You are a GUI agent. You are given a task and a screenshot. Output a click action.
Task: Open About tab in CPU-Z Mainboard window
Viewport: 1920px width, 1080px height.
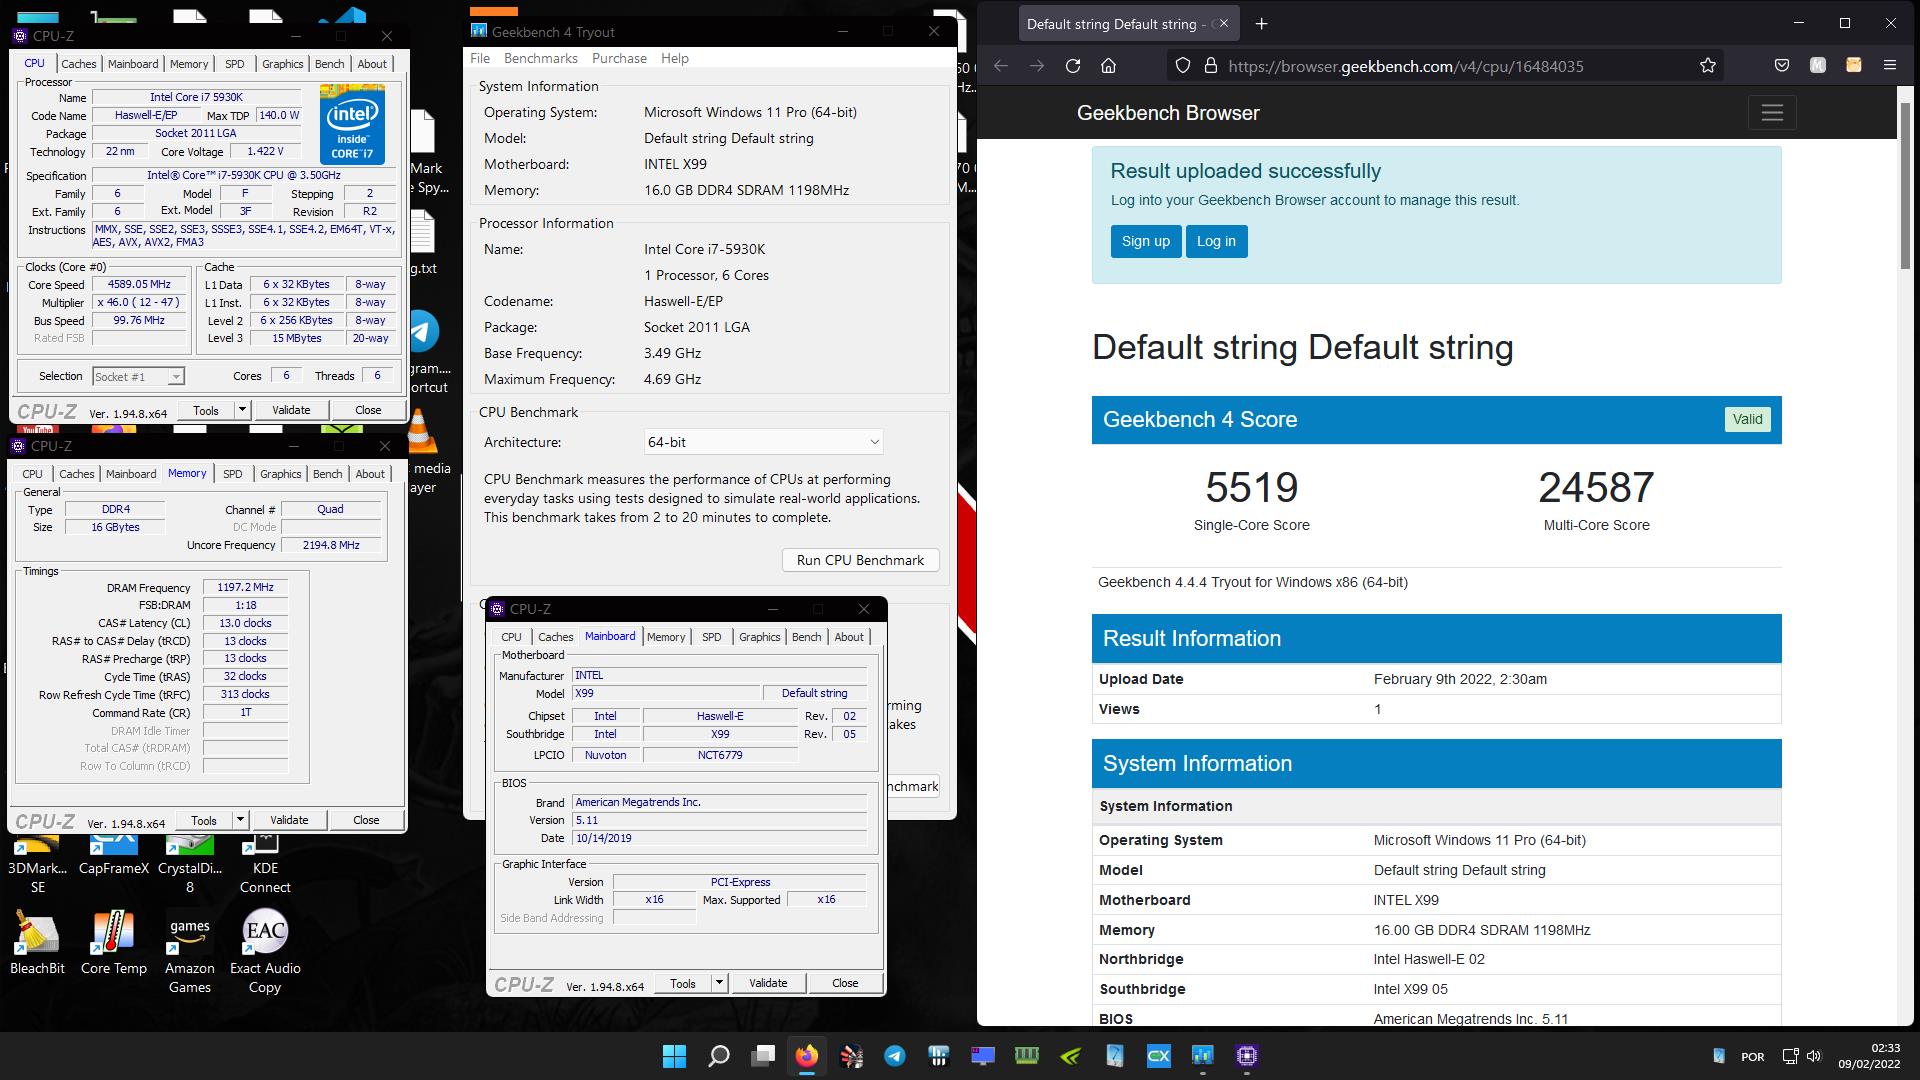(x=849, y=637)
